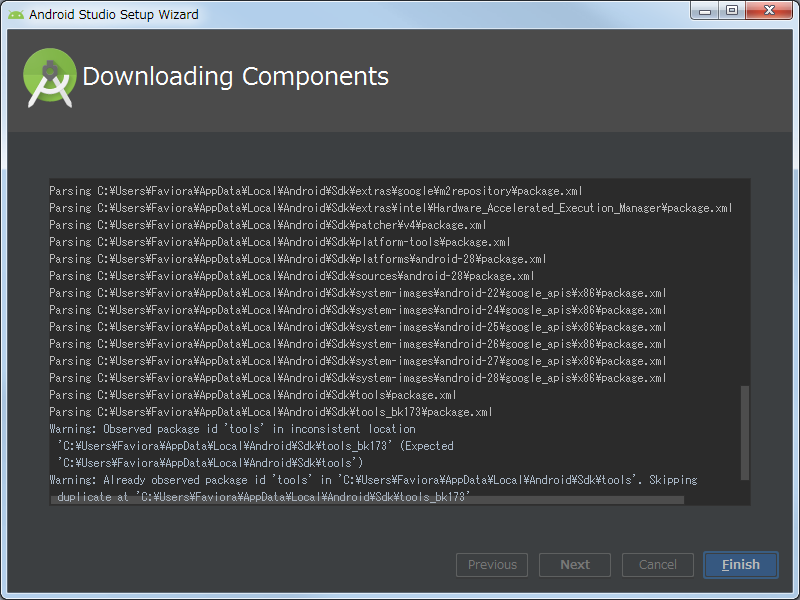The height and width of the screenshot is (600, 800).
Task: Click the Finish button
Action: pyautogui.click(x=740, y=565)
